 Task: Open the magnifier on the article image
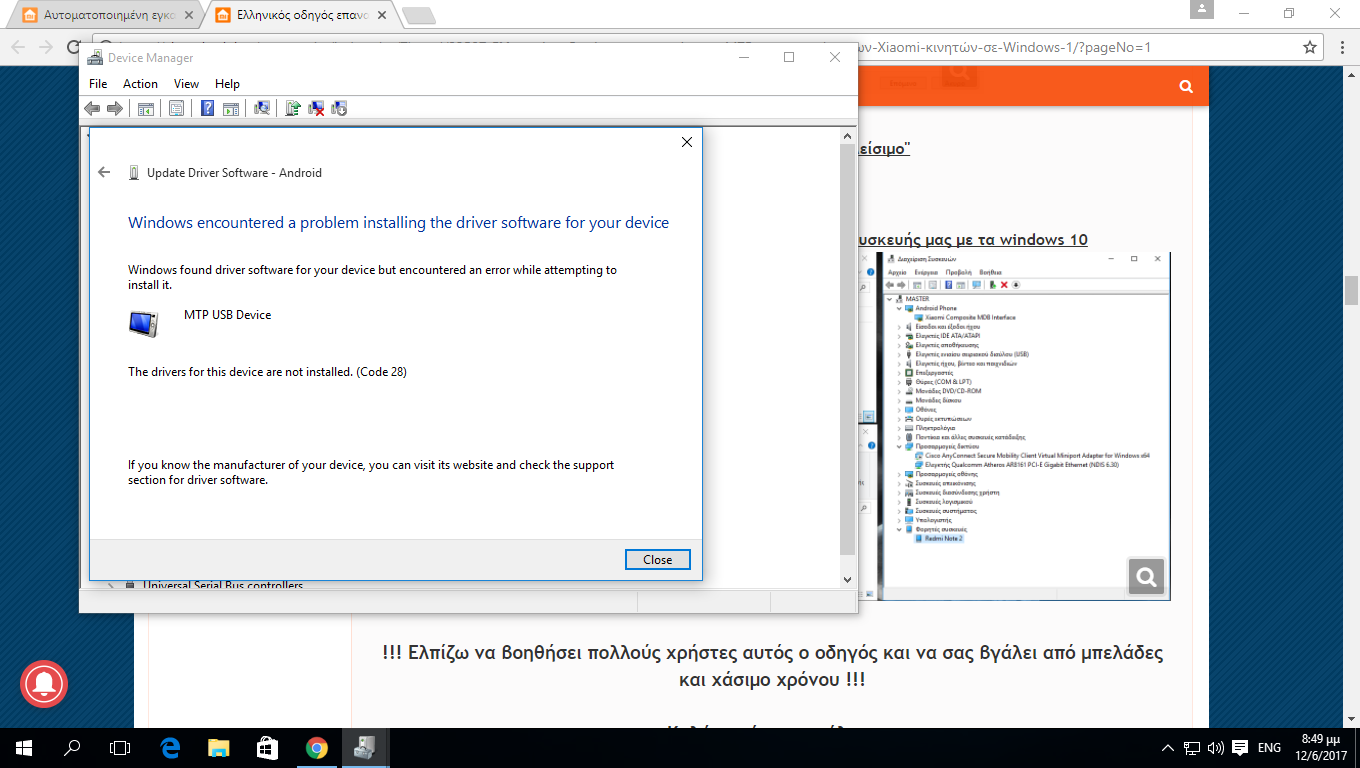pyautogui.click(x=1145, y=576)
